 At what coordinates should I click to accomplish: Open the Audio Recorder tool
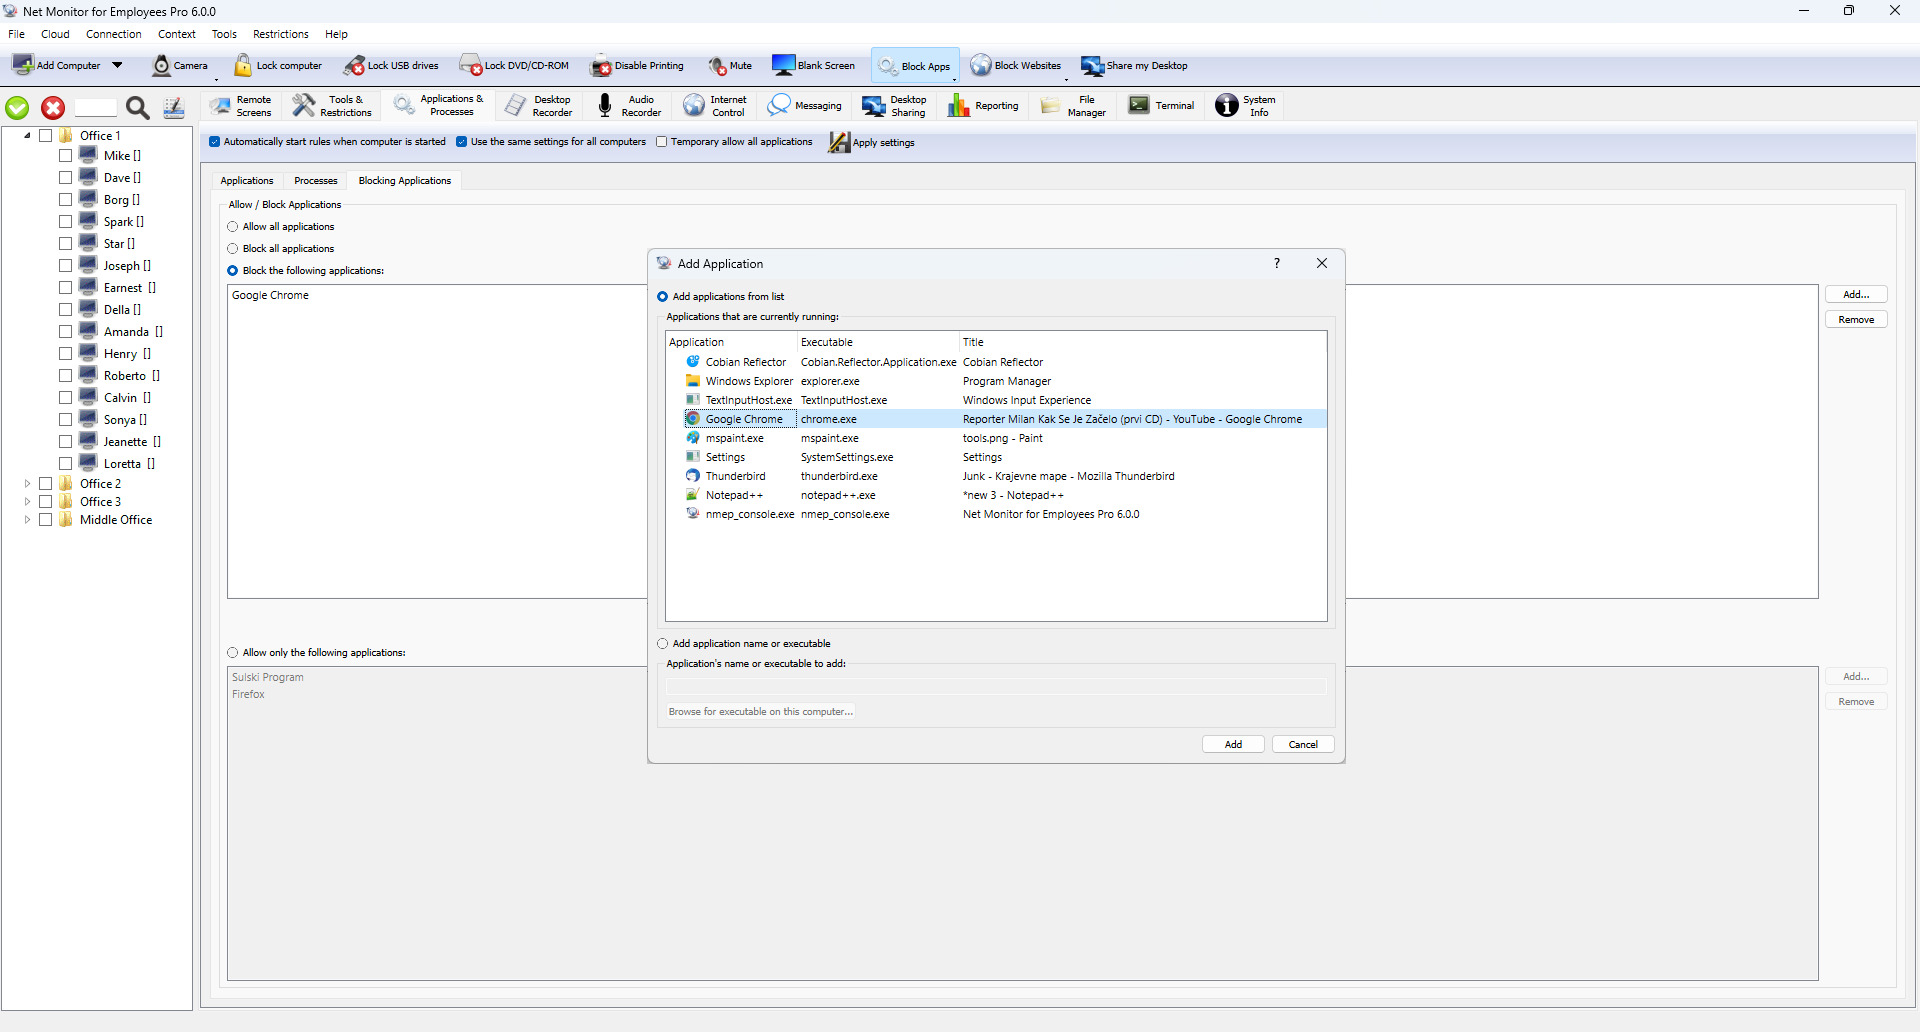[x=605, y=106]
